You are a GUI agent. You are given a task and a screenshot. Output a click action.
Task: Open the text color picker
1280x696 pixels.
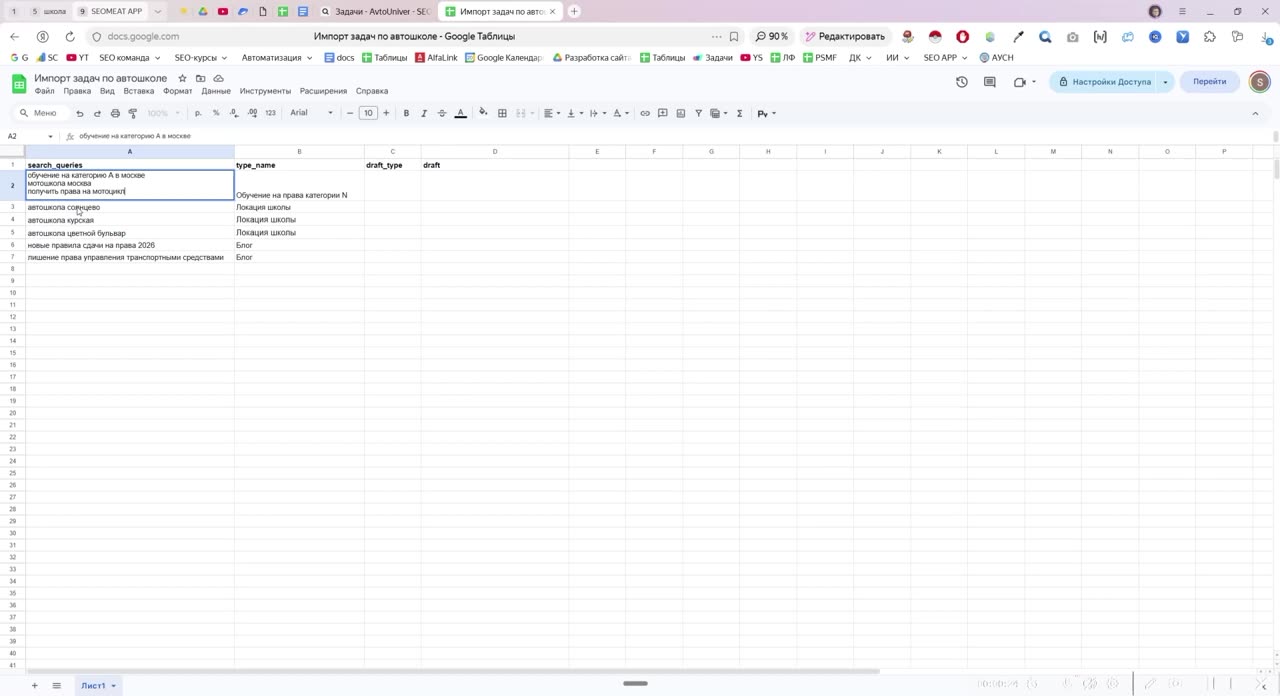(x=460, y=113)
